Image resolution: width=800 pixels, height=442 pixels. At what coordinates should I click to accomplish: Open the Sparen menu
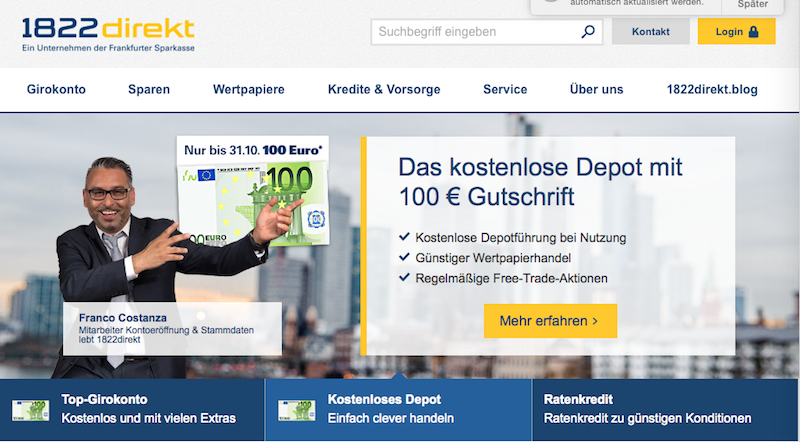click(149, 89)
